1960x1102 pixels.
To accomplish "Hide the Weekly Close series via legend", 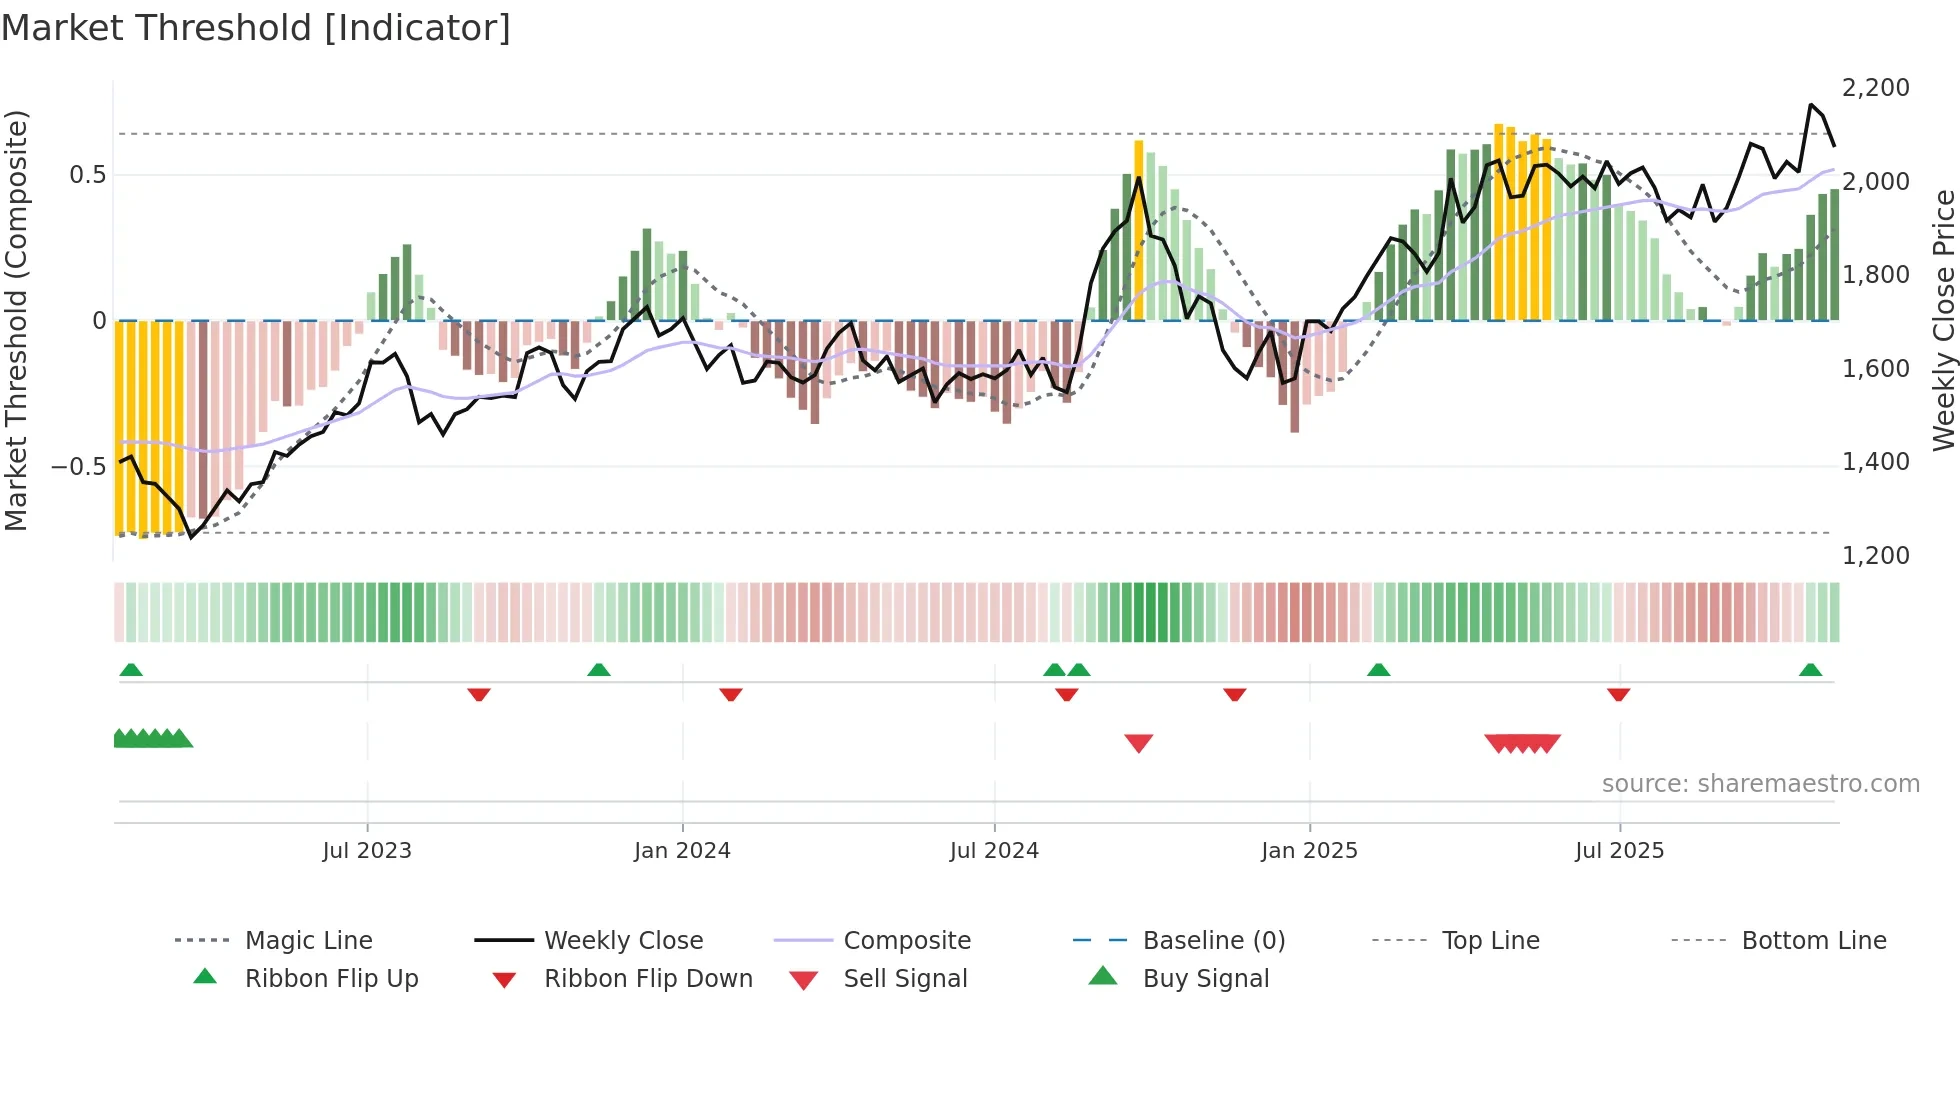I will (x=623, y=941).
